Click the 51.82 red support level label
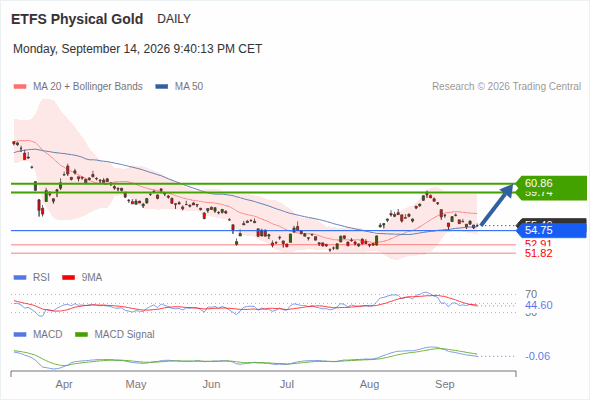 pos(538,253)
